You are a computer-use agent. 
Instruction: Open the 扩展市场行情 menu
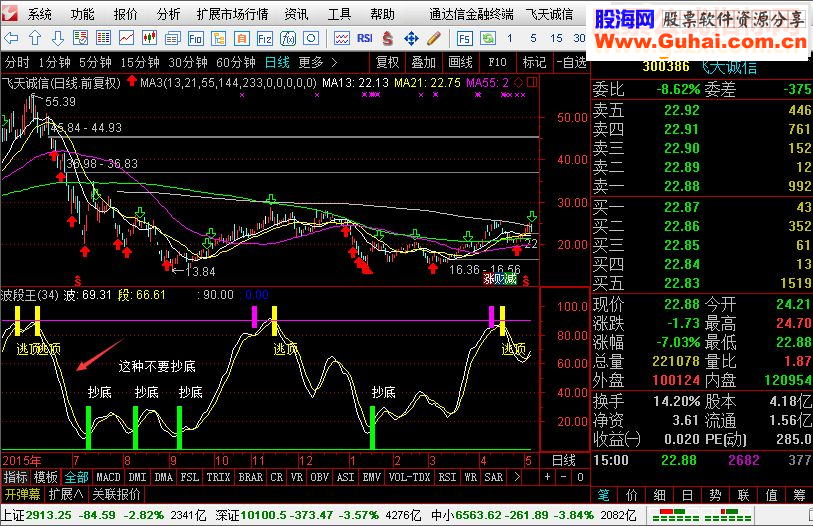[x=232, y=14]
